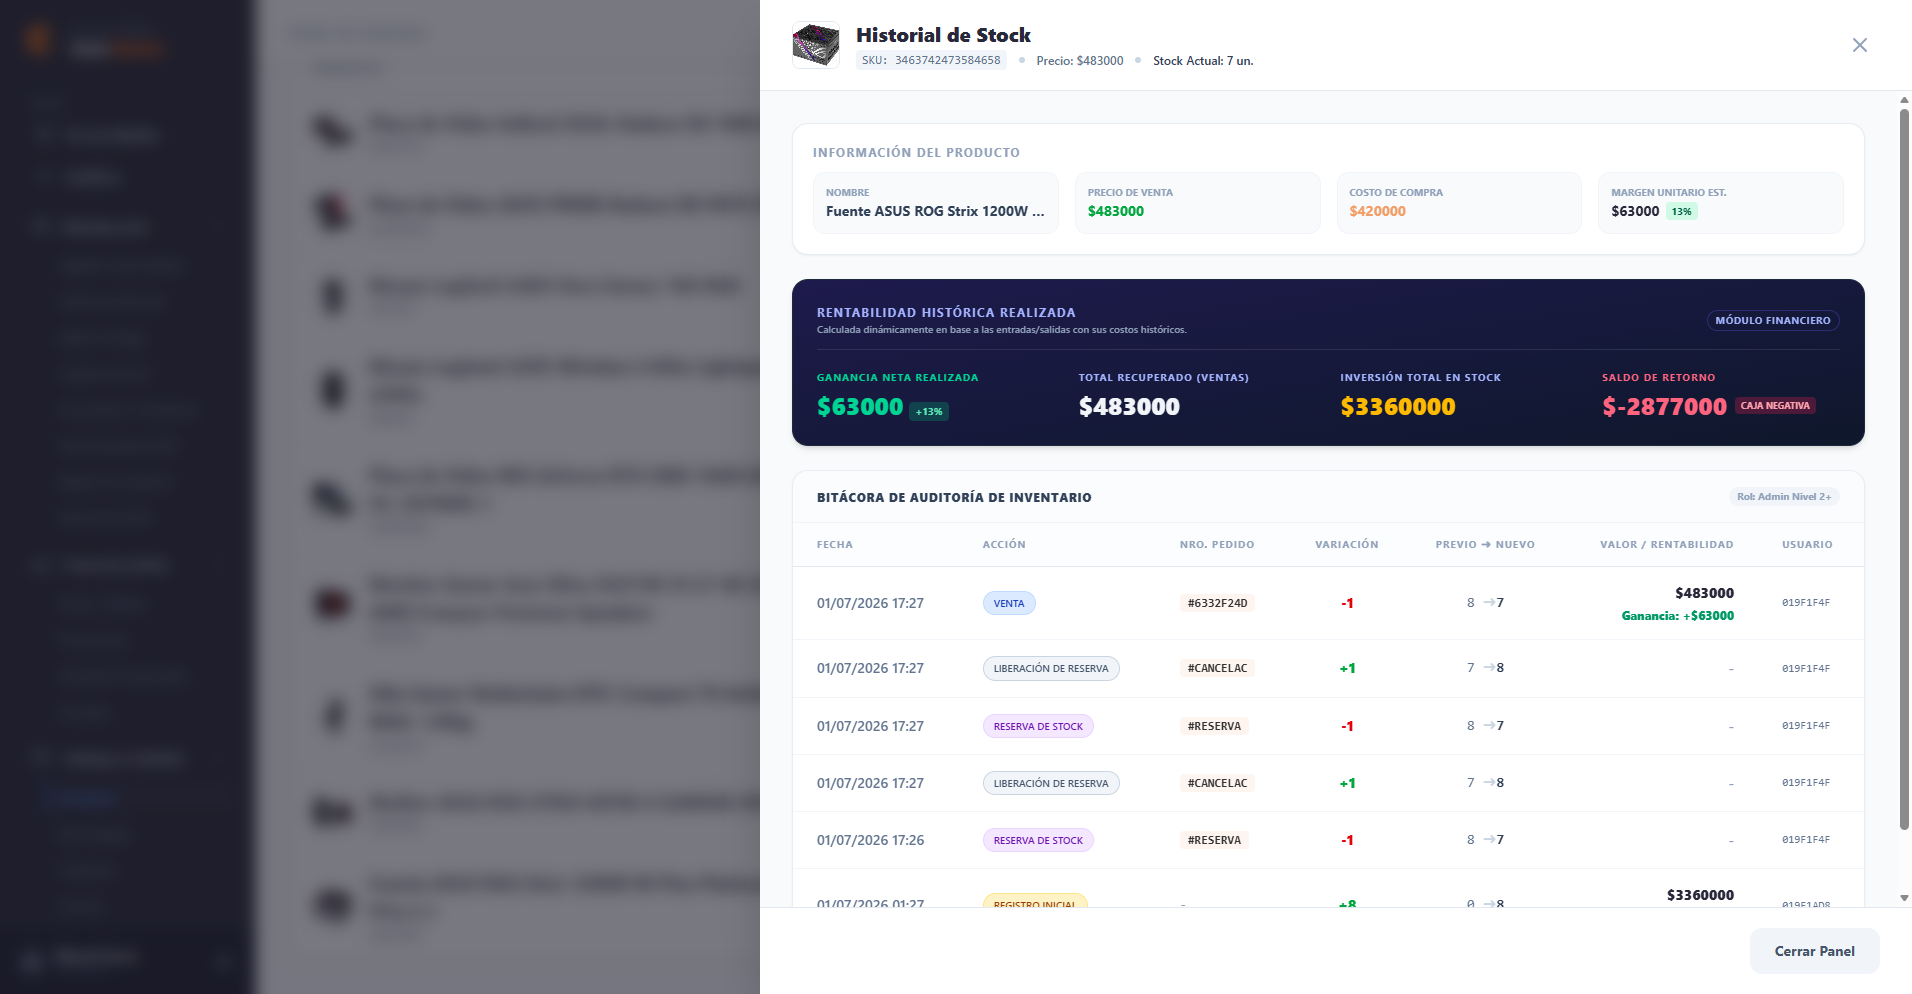Click the scrollbar thumb in the panel
The image size is (1912, 994).
[x=1904, y=468]
